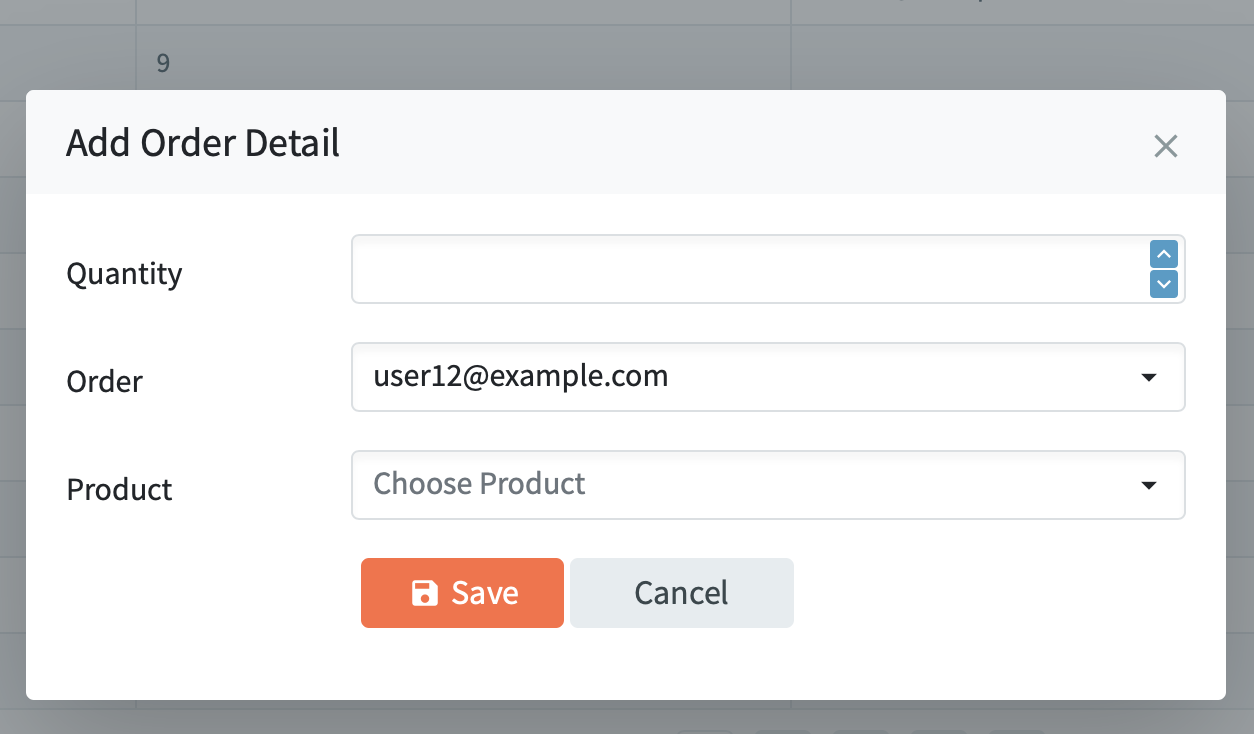
Task: Click the Save button
Action: pyautogui.click(x=462, y=593)
